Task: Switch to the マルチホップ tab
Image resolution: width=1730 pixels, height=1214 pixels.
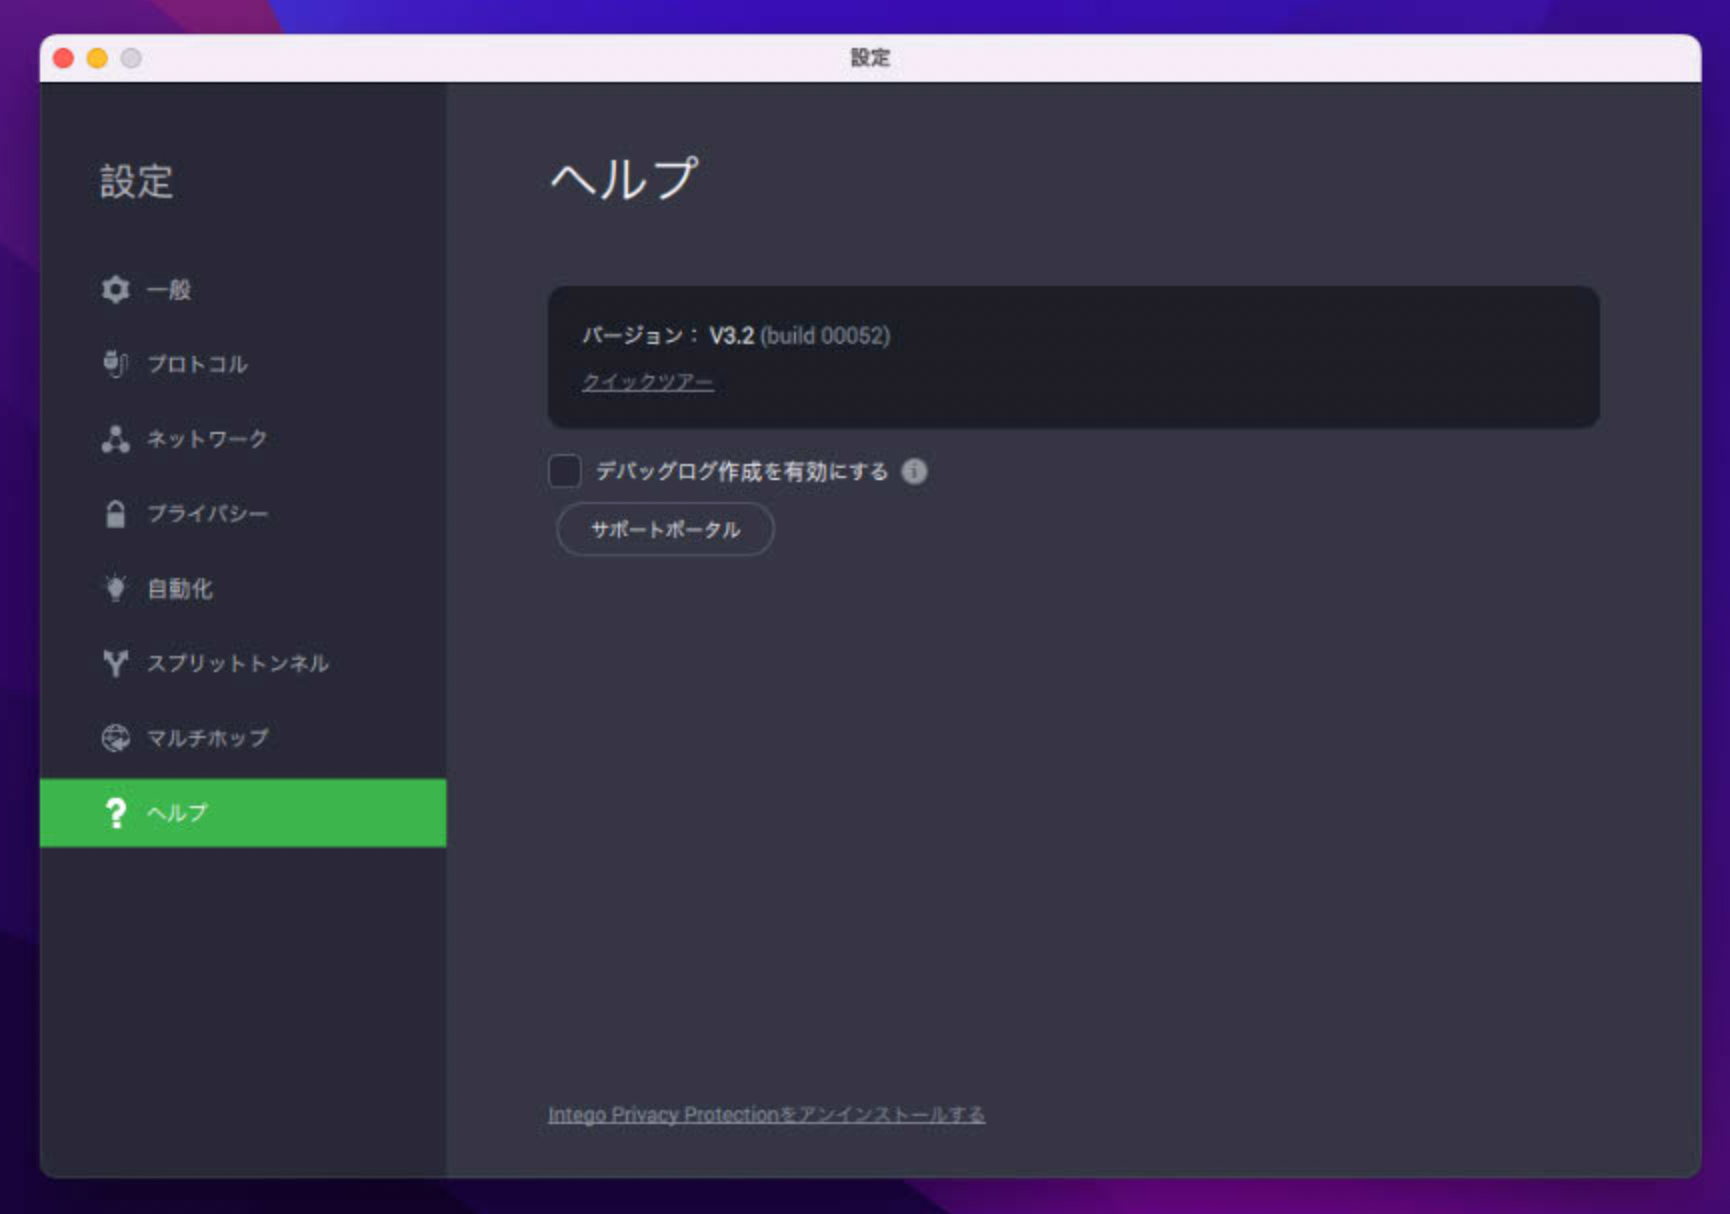Action: 243,738
